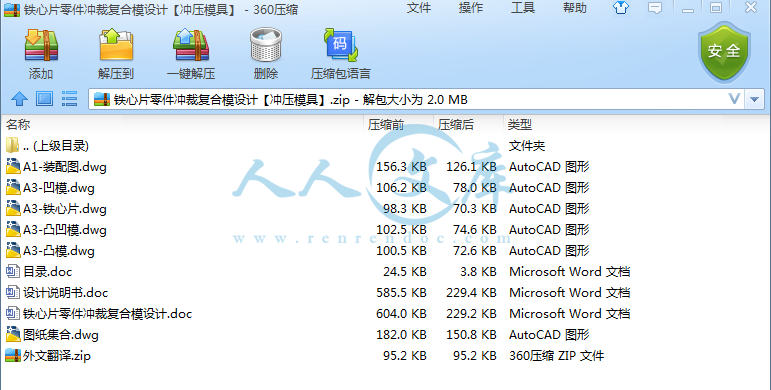Select the 铁心片零件冲裁复合模设计.doc file icon

13,314
